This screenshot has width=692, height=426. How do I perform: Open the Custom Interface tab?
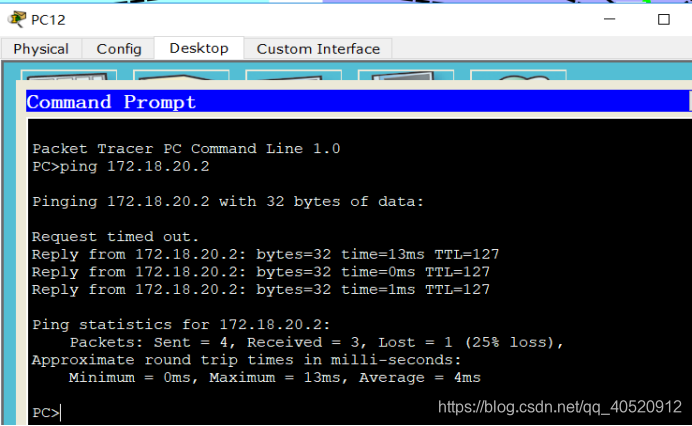[x=318, y=49]
